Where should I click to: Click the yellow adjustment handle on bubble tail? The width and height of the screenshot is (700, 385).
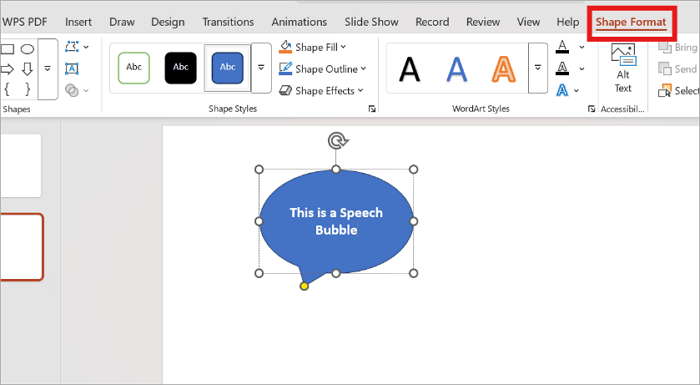pos(304,286)
